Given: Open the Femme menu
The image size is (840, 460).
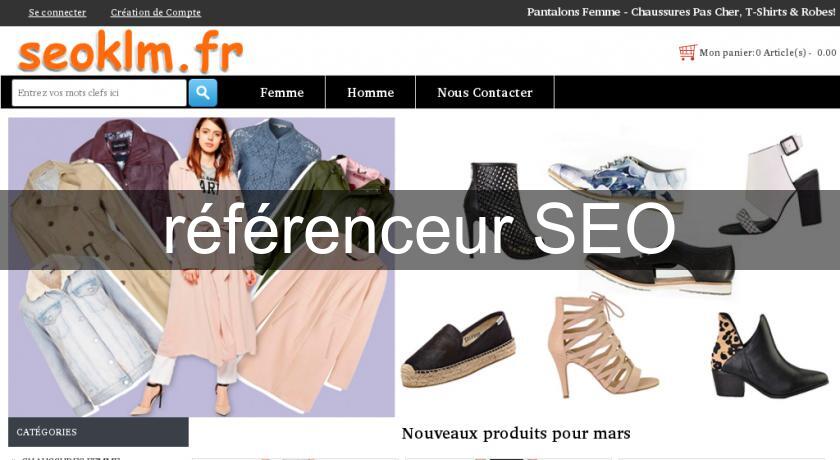Looking at the screenshot, I should coord(282,93).
